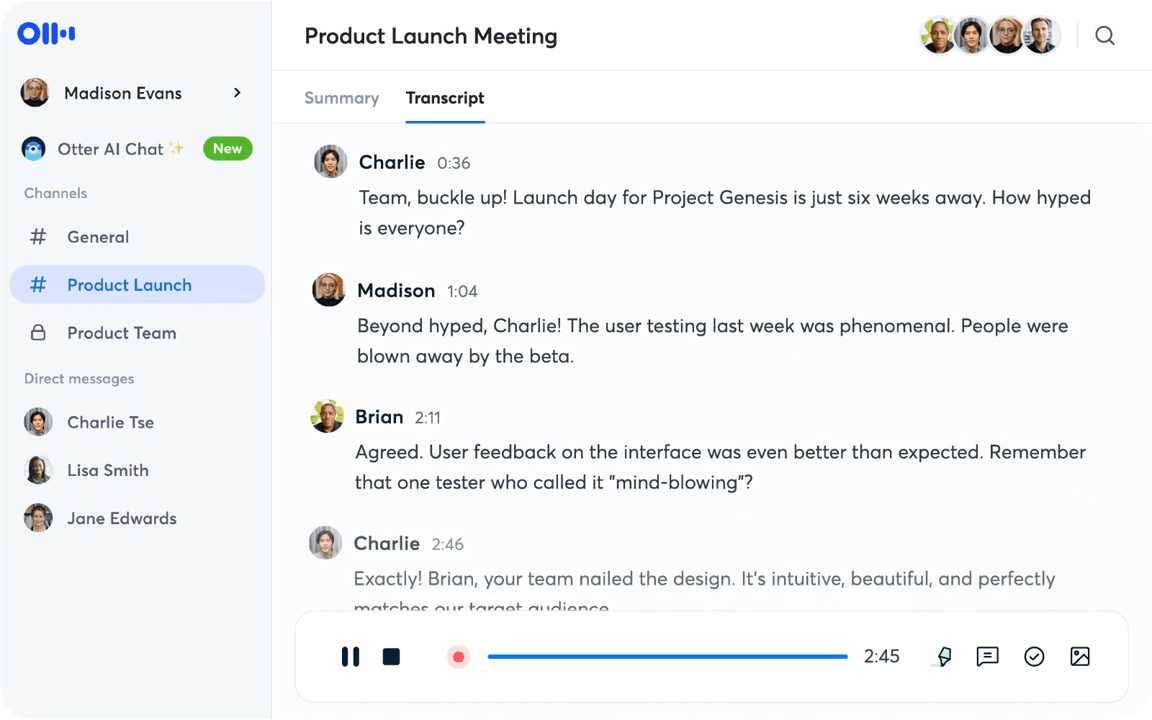1152x720 pixels.
Task: Click the red record indicator button
Action: coord(458,657)
